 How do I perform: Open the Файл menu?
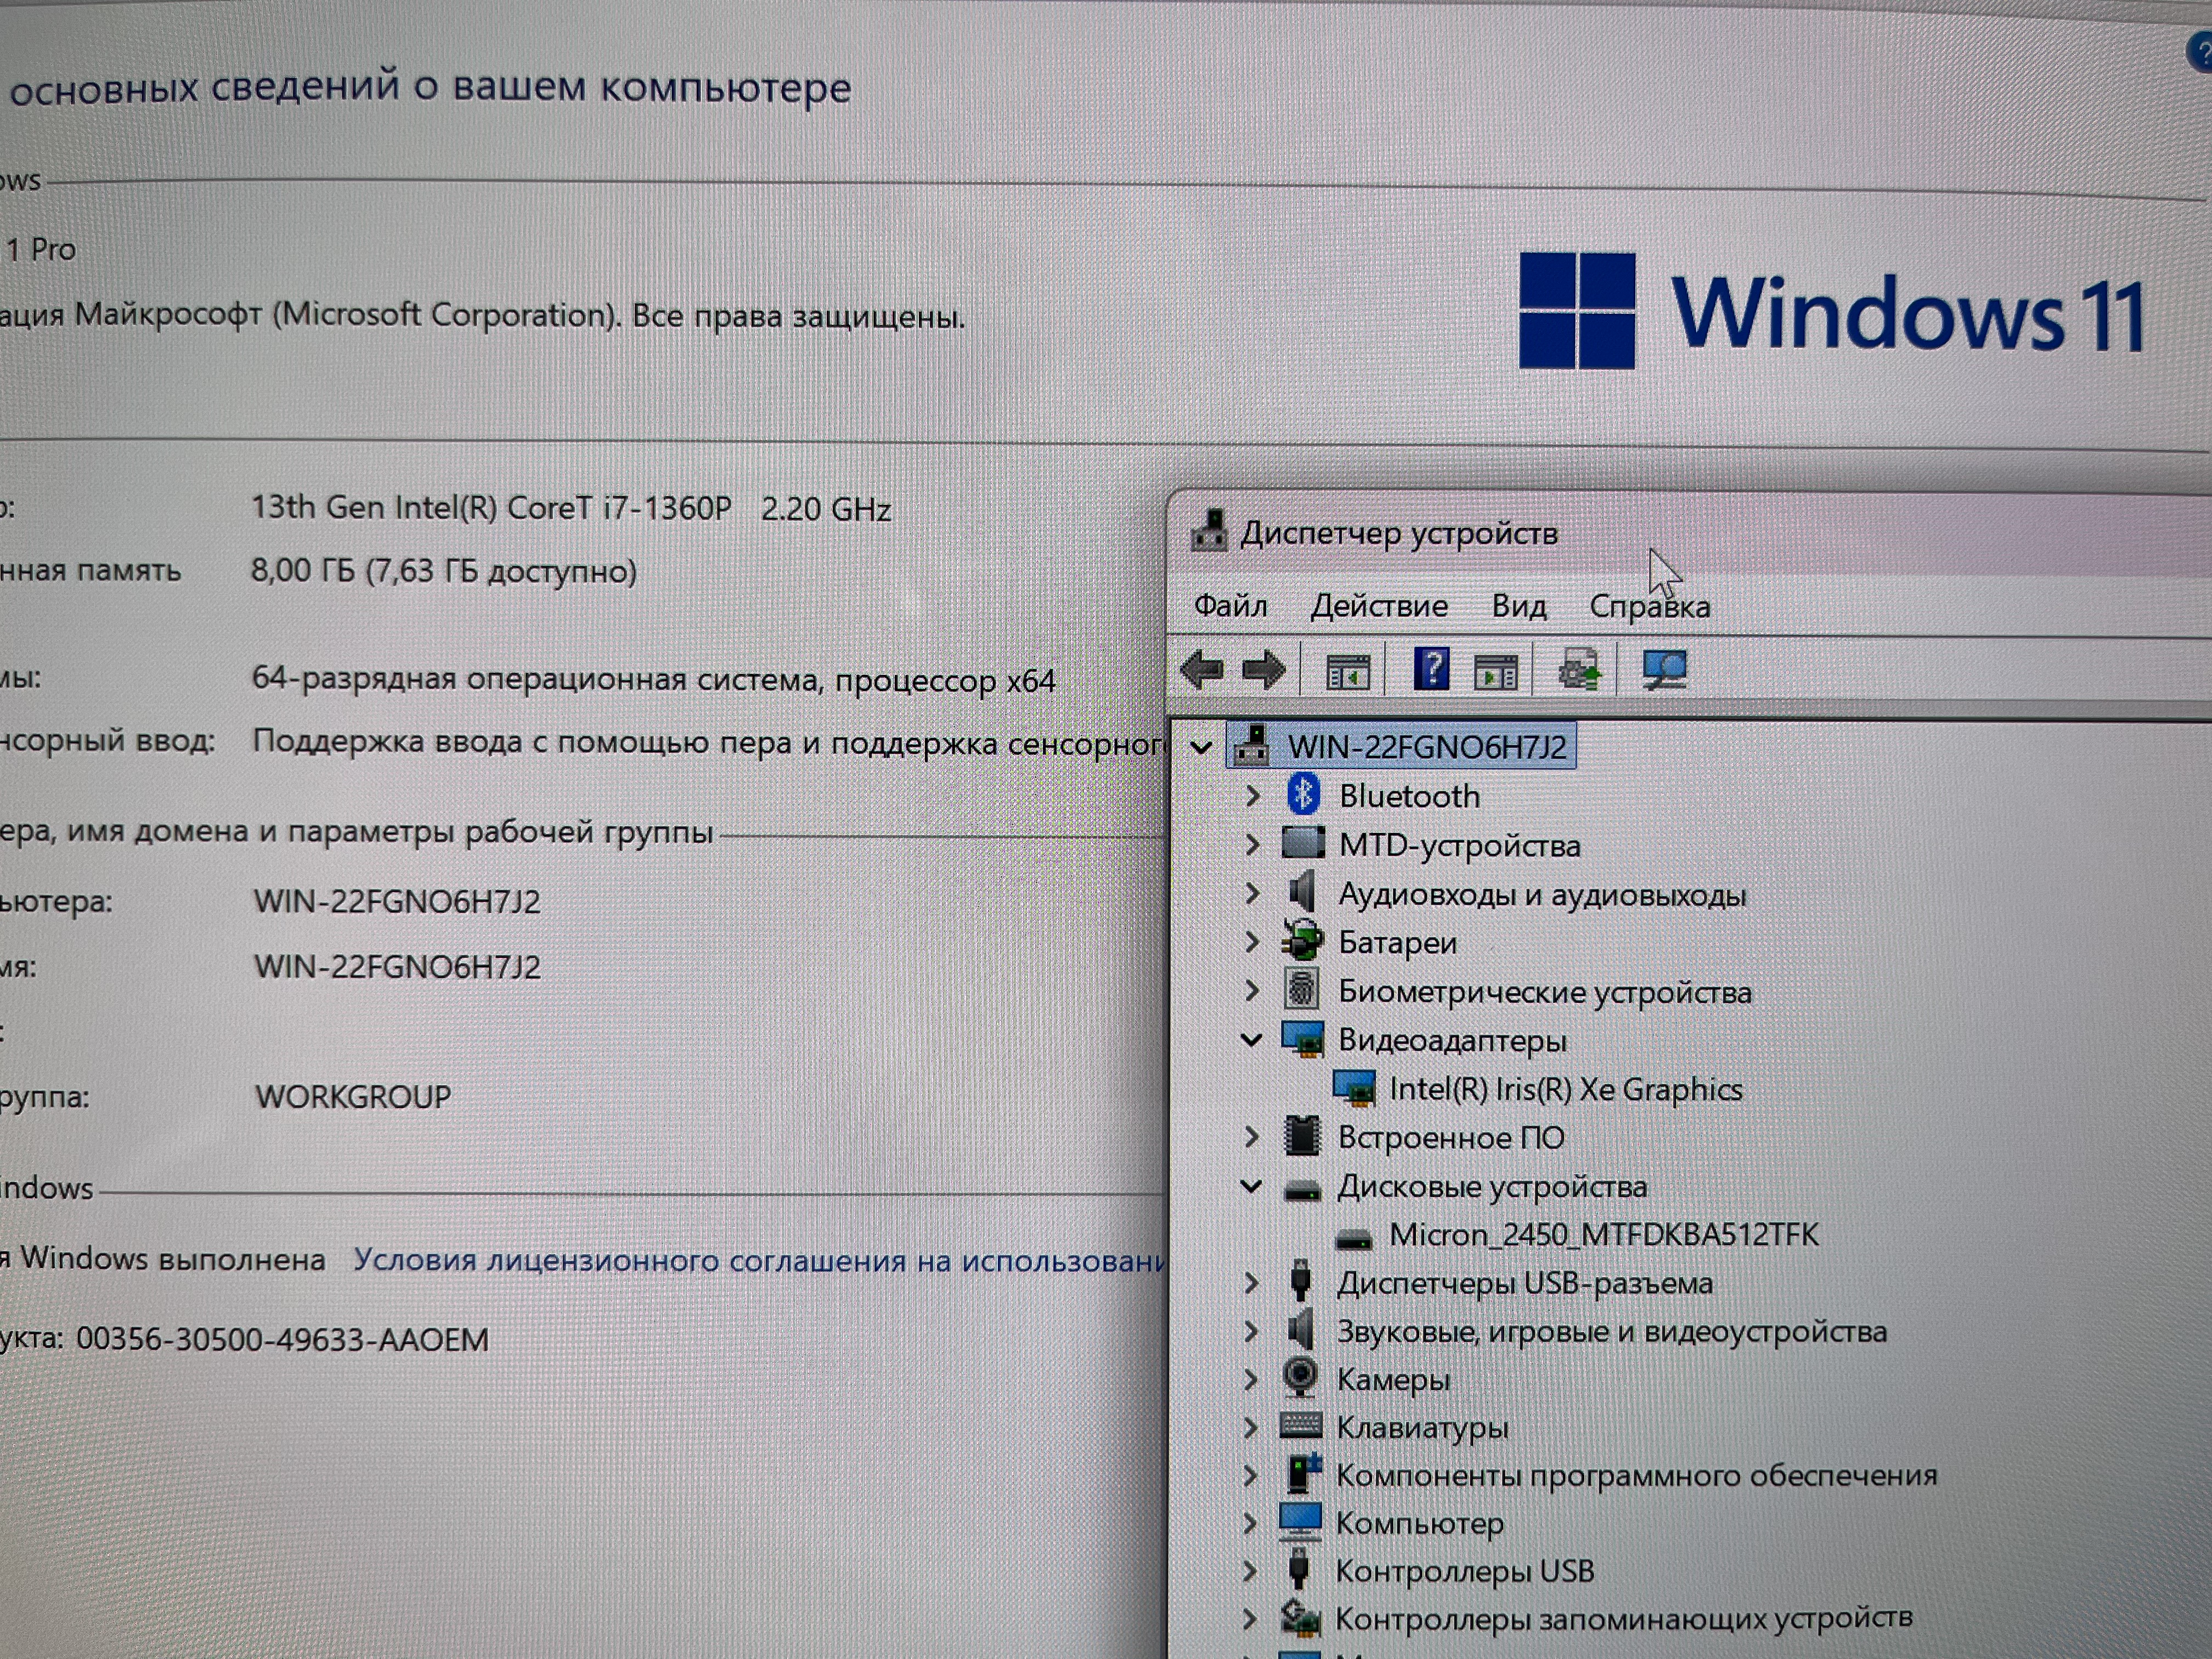[x=1230, y=606]
